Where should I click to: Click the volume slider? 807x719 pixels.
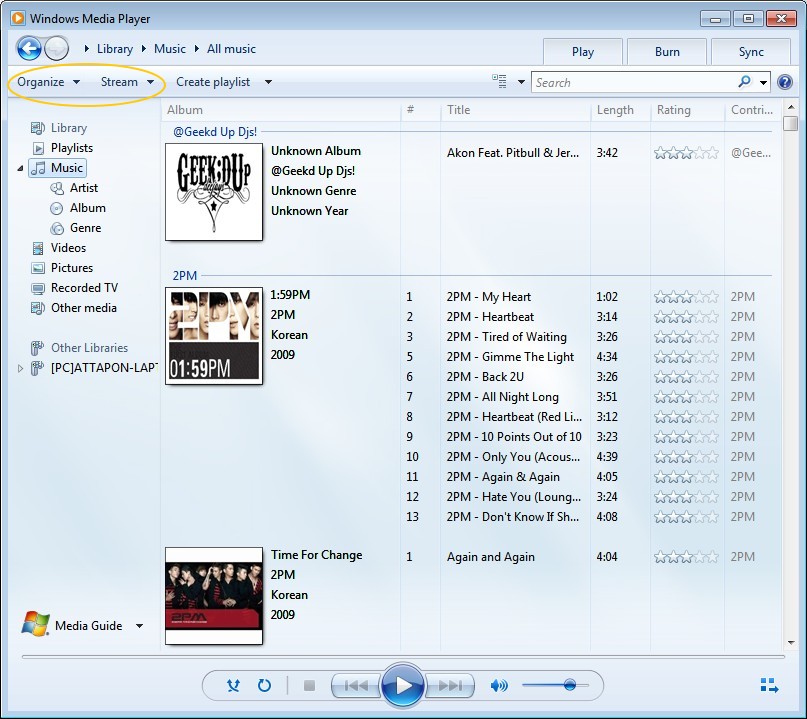[555, 685]
